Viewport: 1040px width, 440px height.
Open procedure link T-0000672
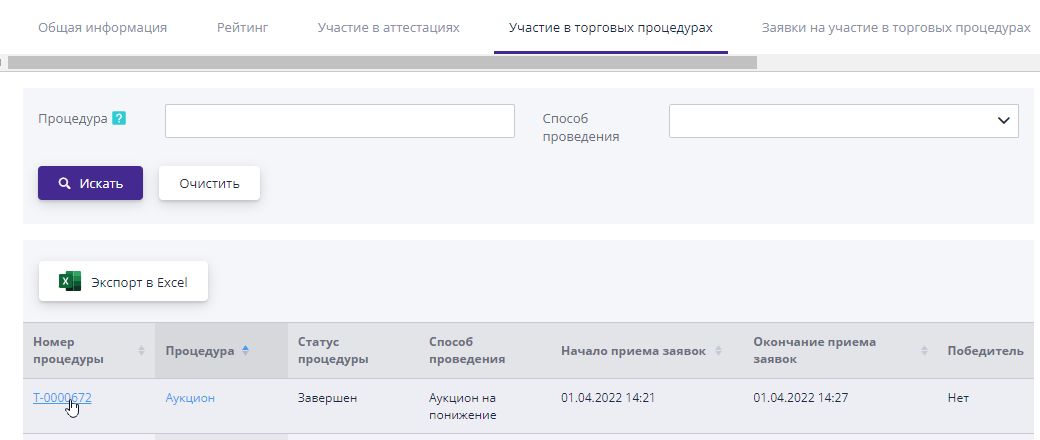(62, 398)
